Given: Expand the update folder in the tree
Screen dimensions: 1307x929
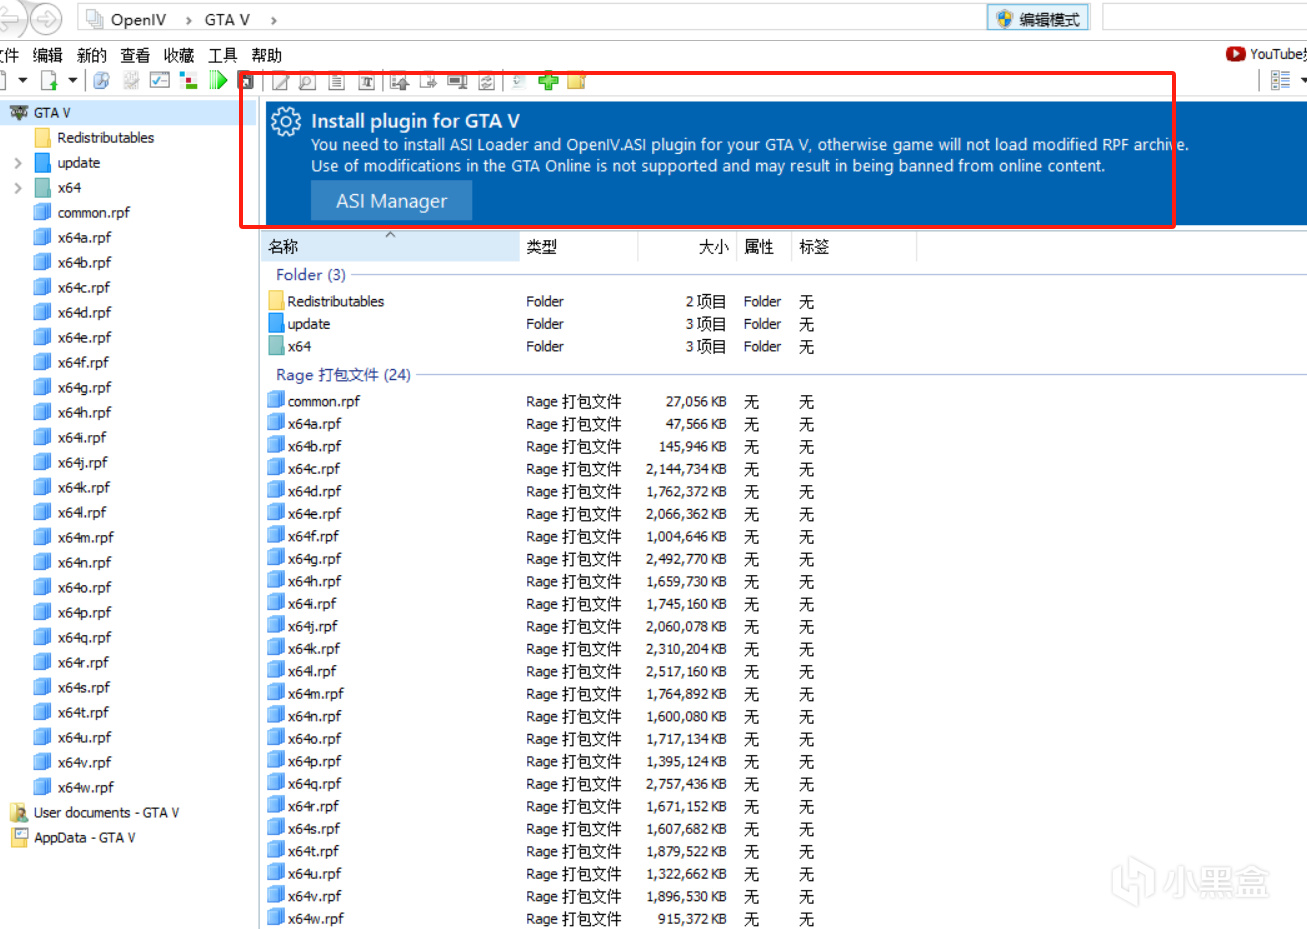Looking at the screenshot, I should (x=18, y=163).
